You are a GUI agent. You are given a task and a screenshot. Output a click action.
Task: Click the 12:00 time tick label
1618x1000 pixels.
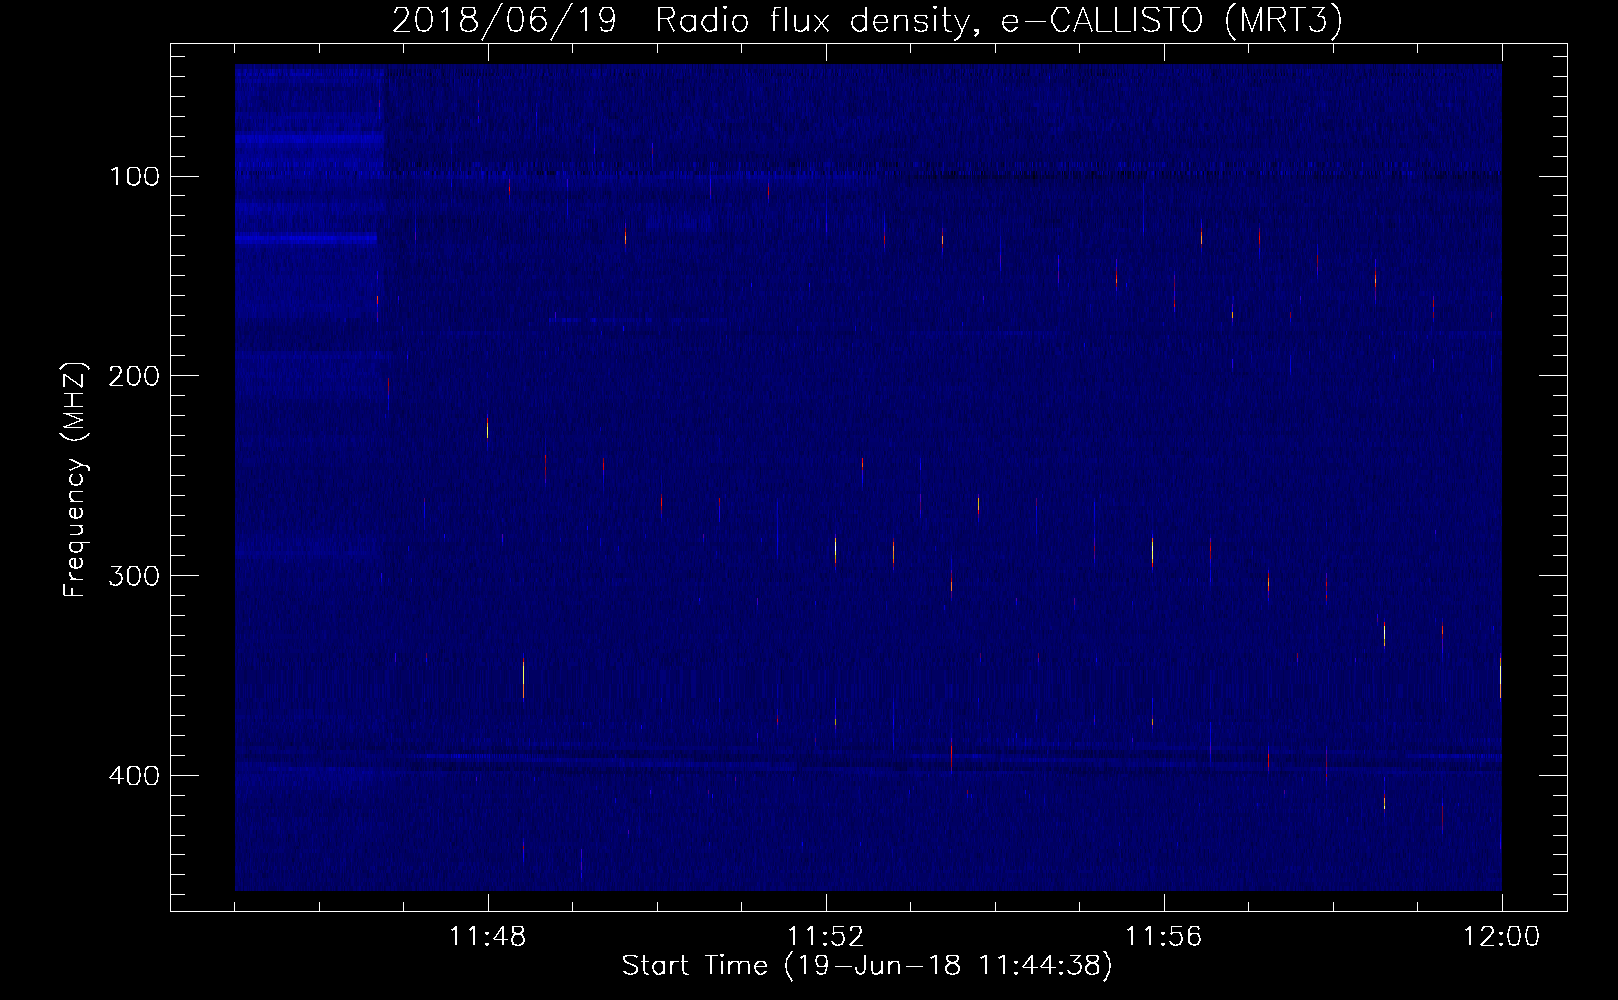1502,937
